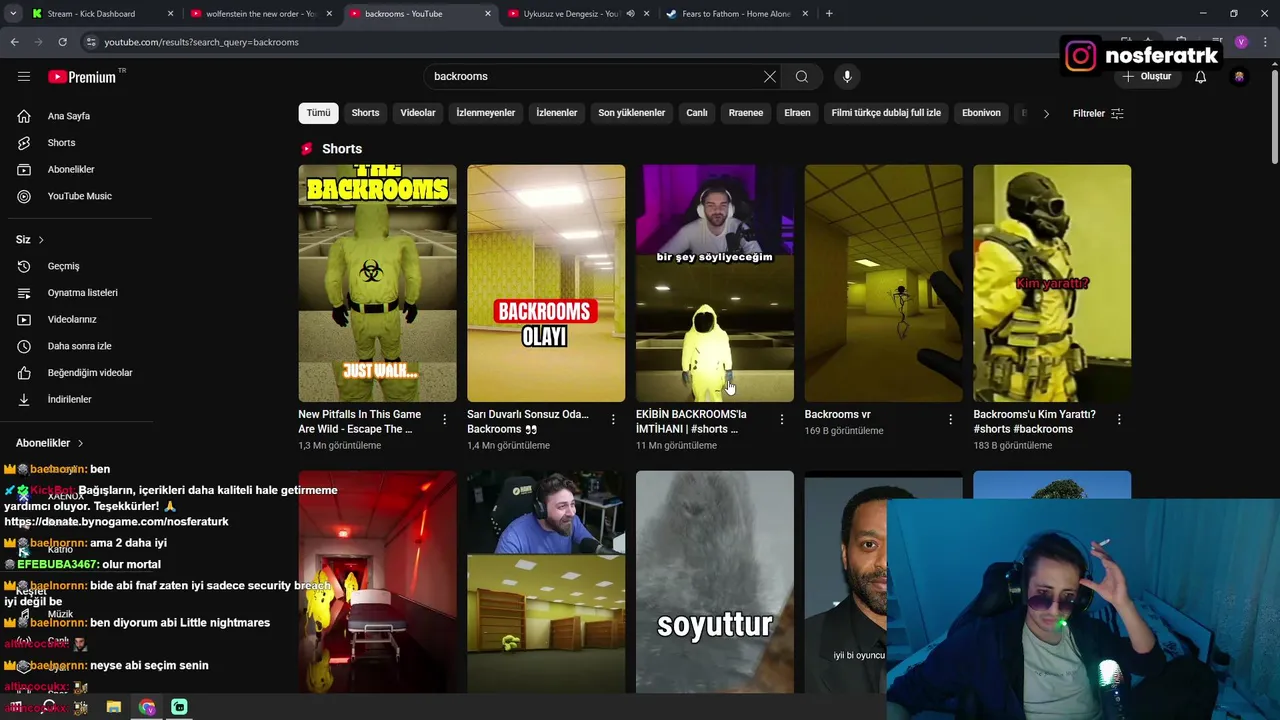Select the Ebonivon filter chip

click(981, 113)
